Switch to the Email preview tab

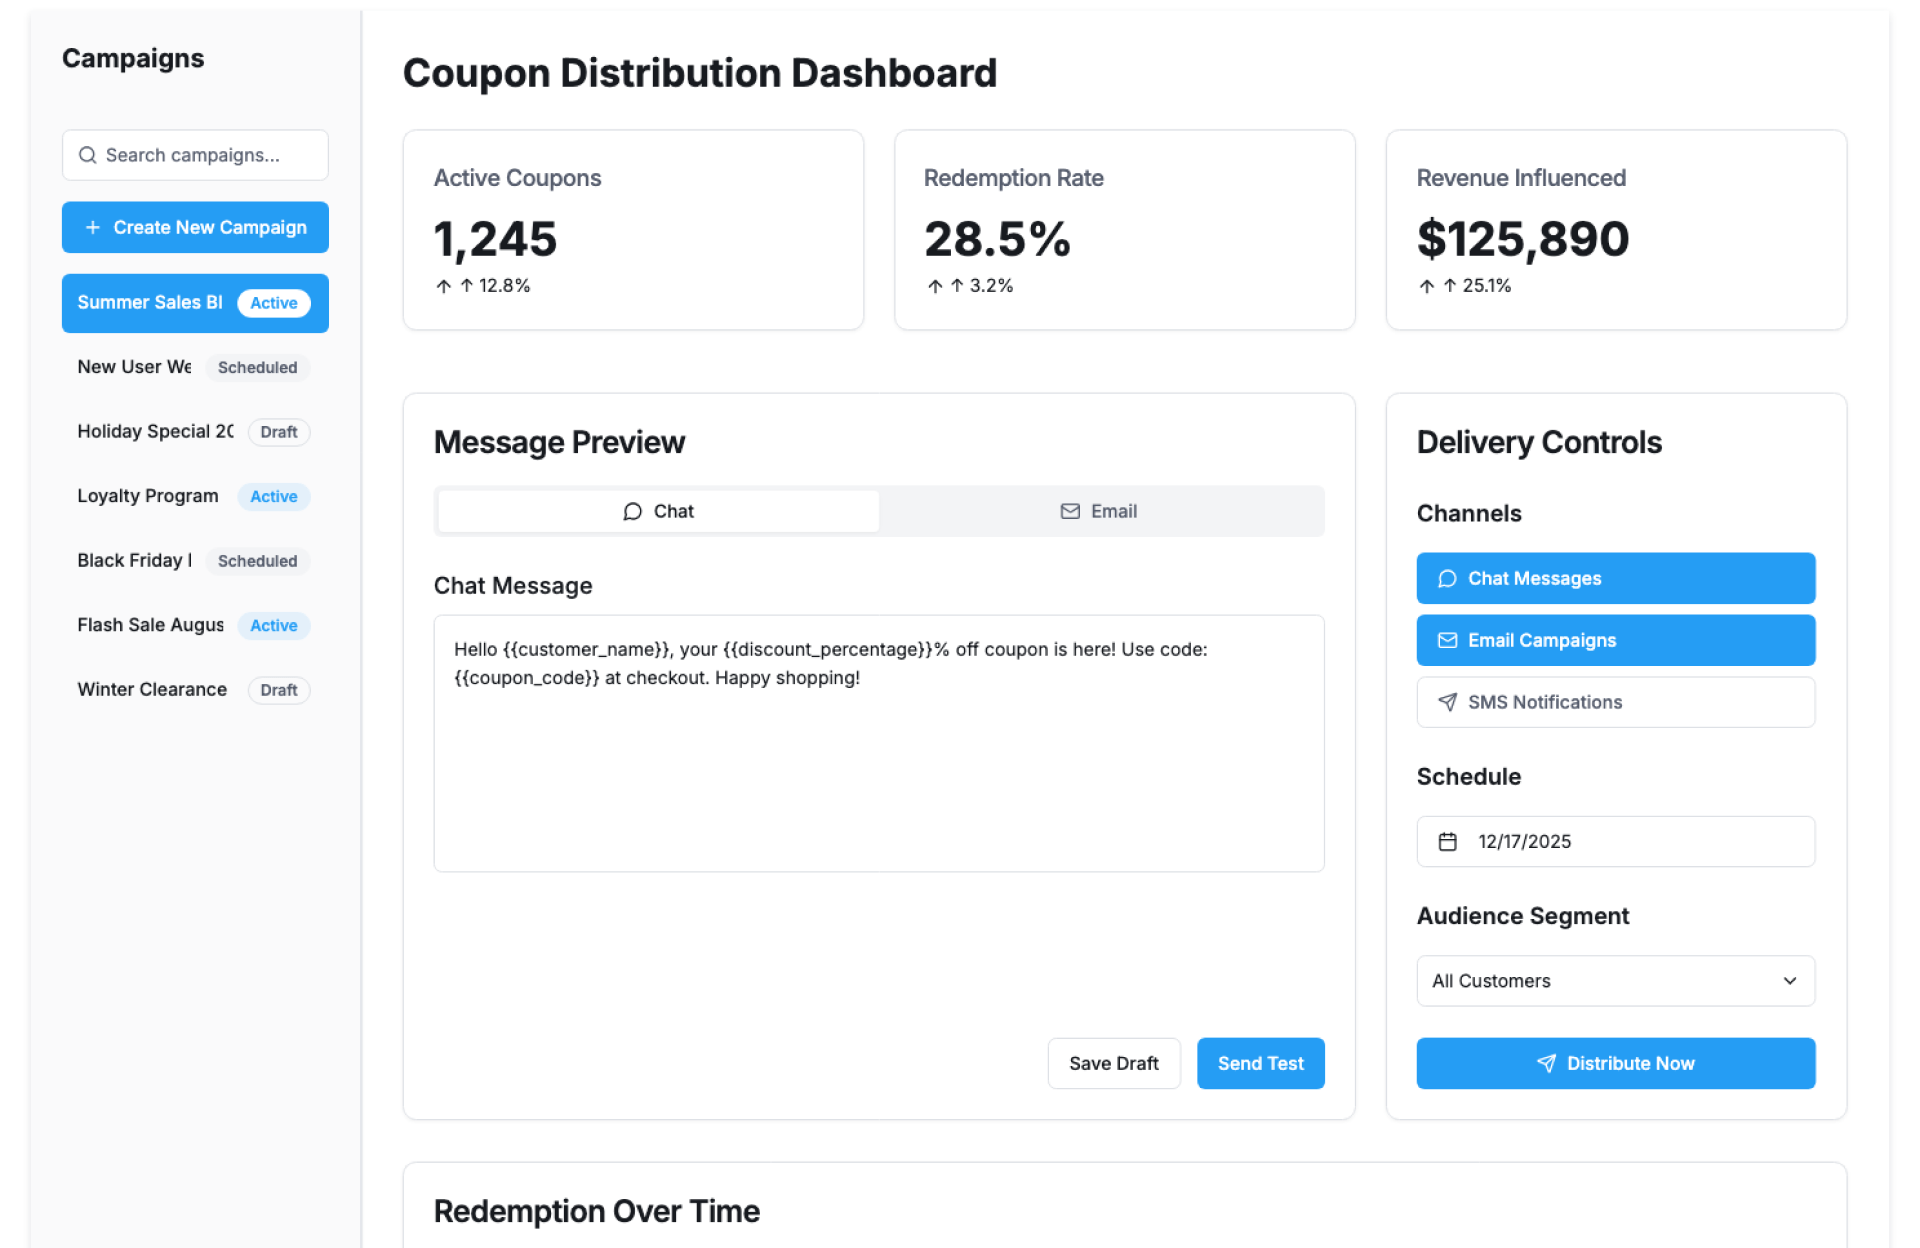pyautogui.click(x=1100, y=512)
